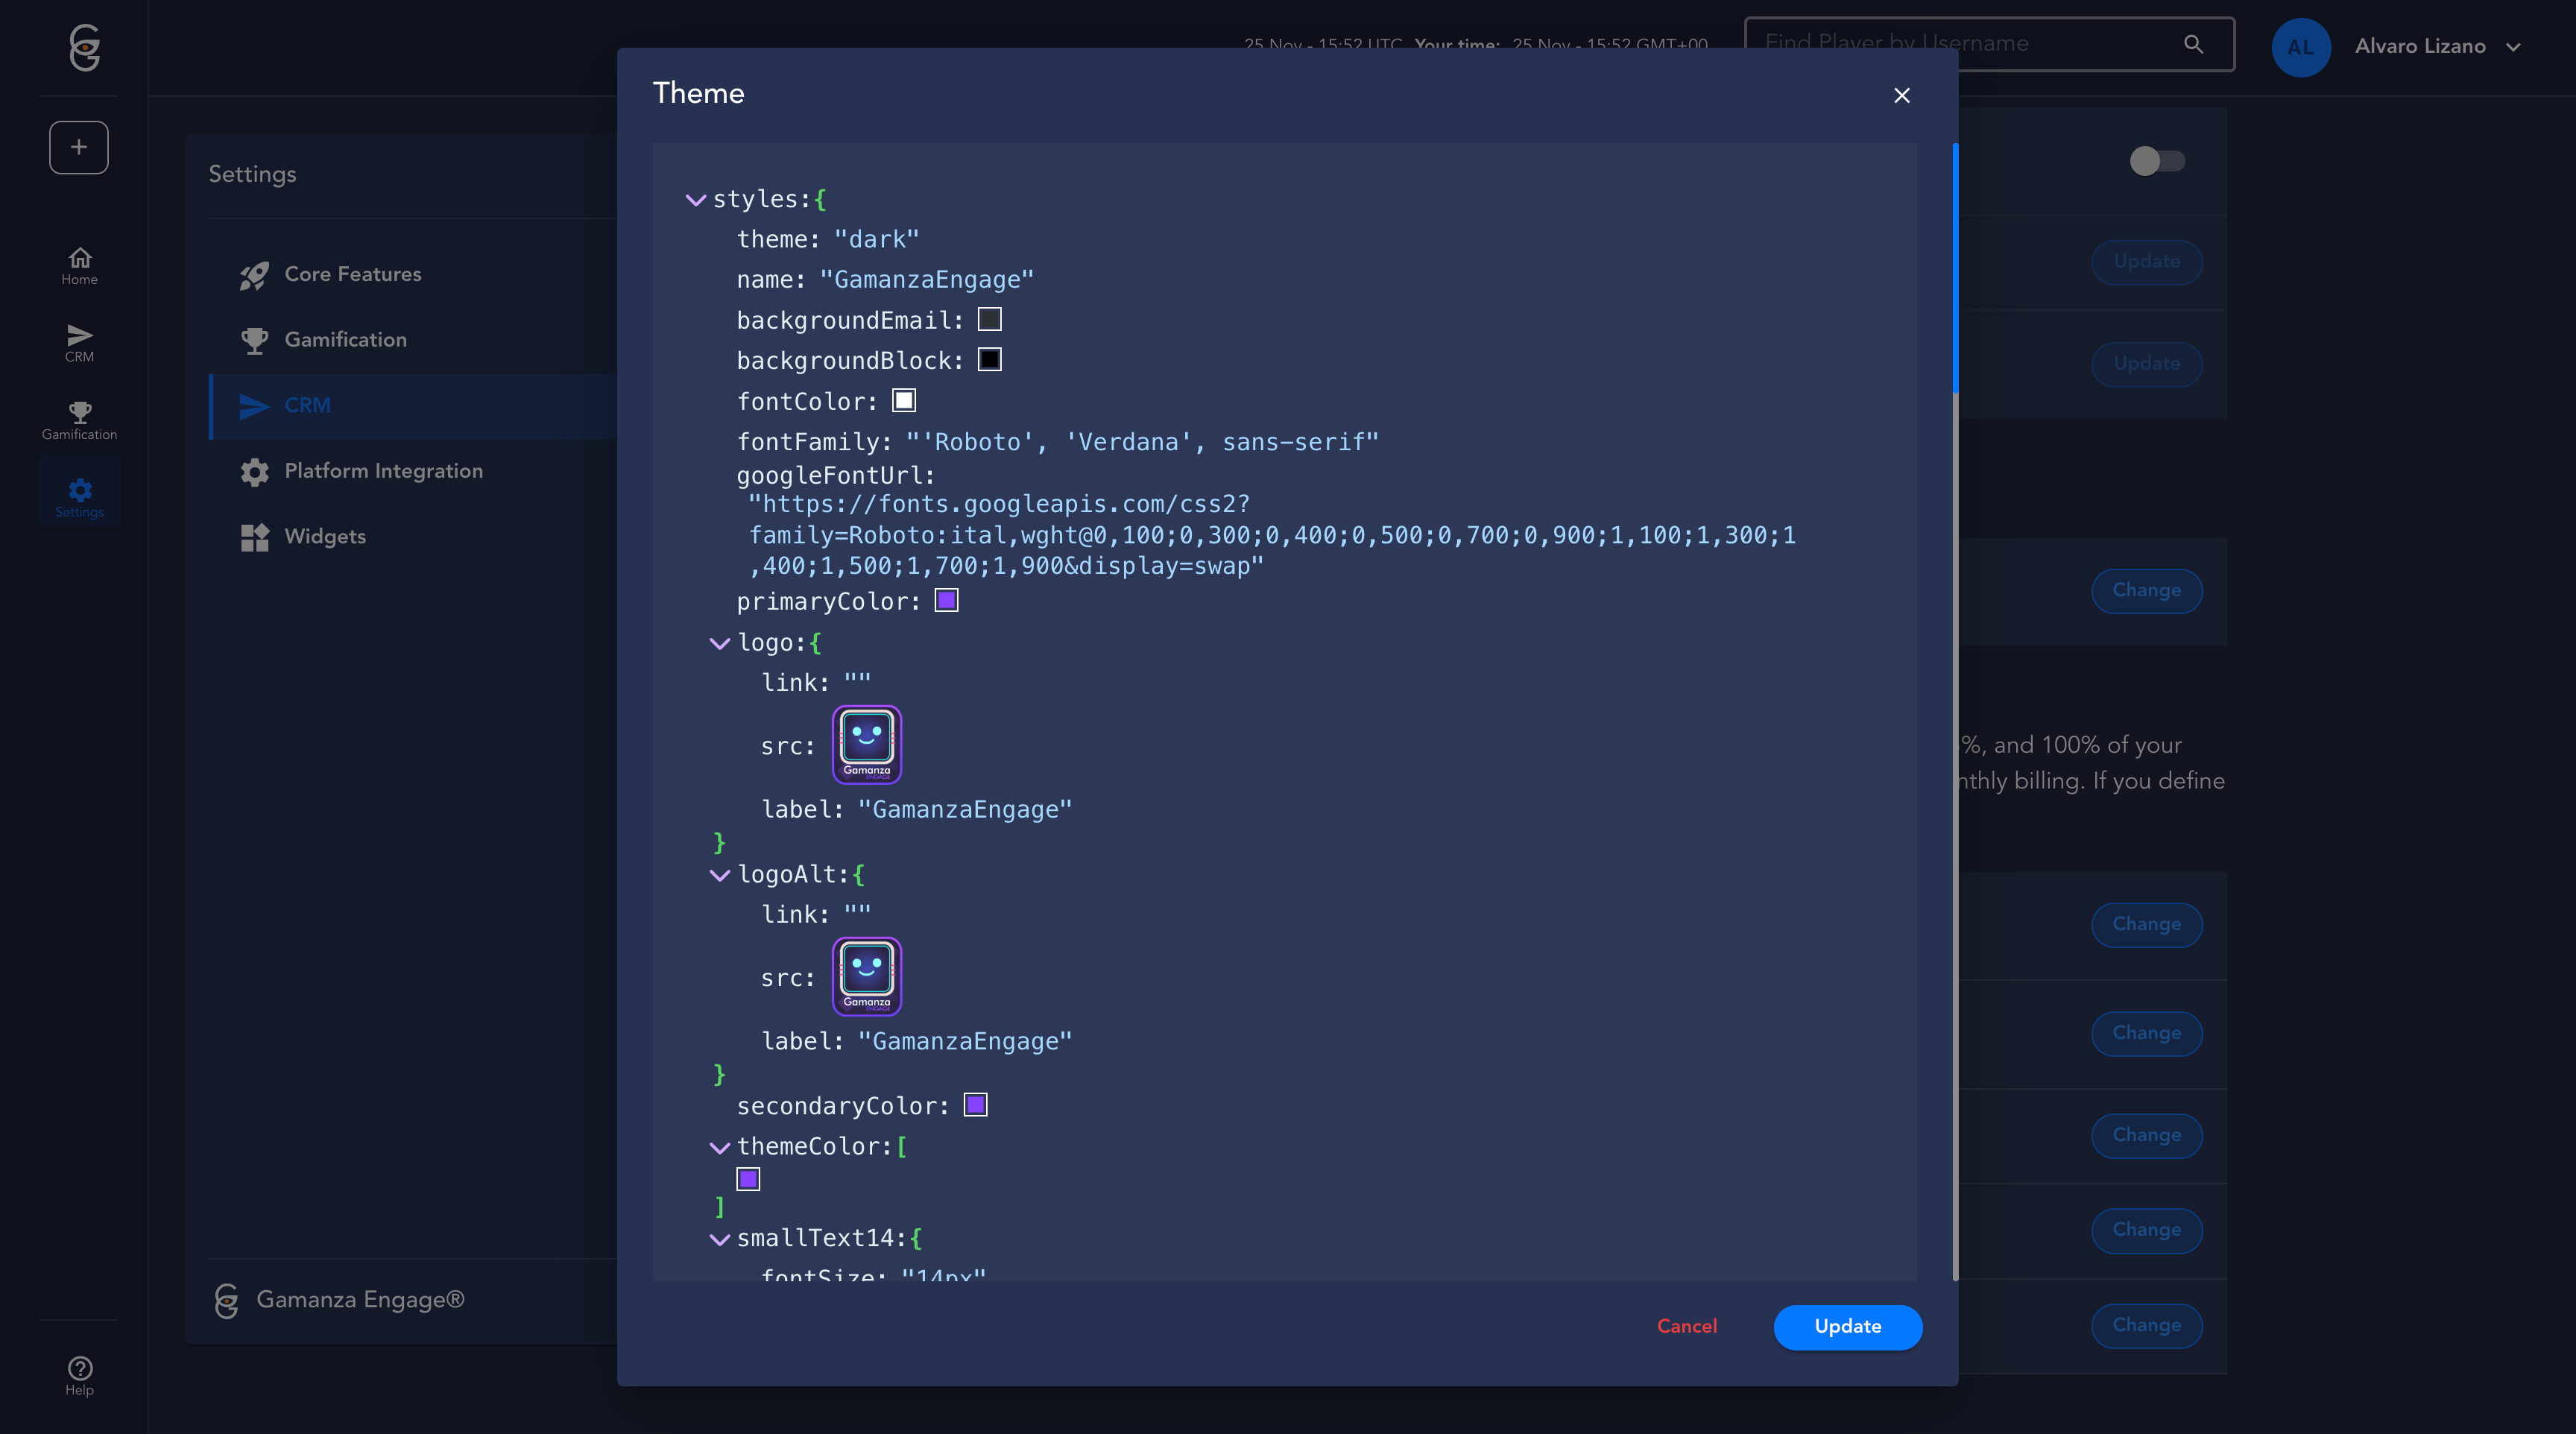Click the red Cancel link
Image resolution: width=2576 pixels, height=1434 pixels.
click(x=1686, y=1326)
